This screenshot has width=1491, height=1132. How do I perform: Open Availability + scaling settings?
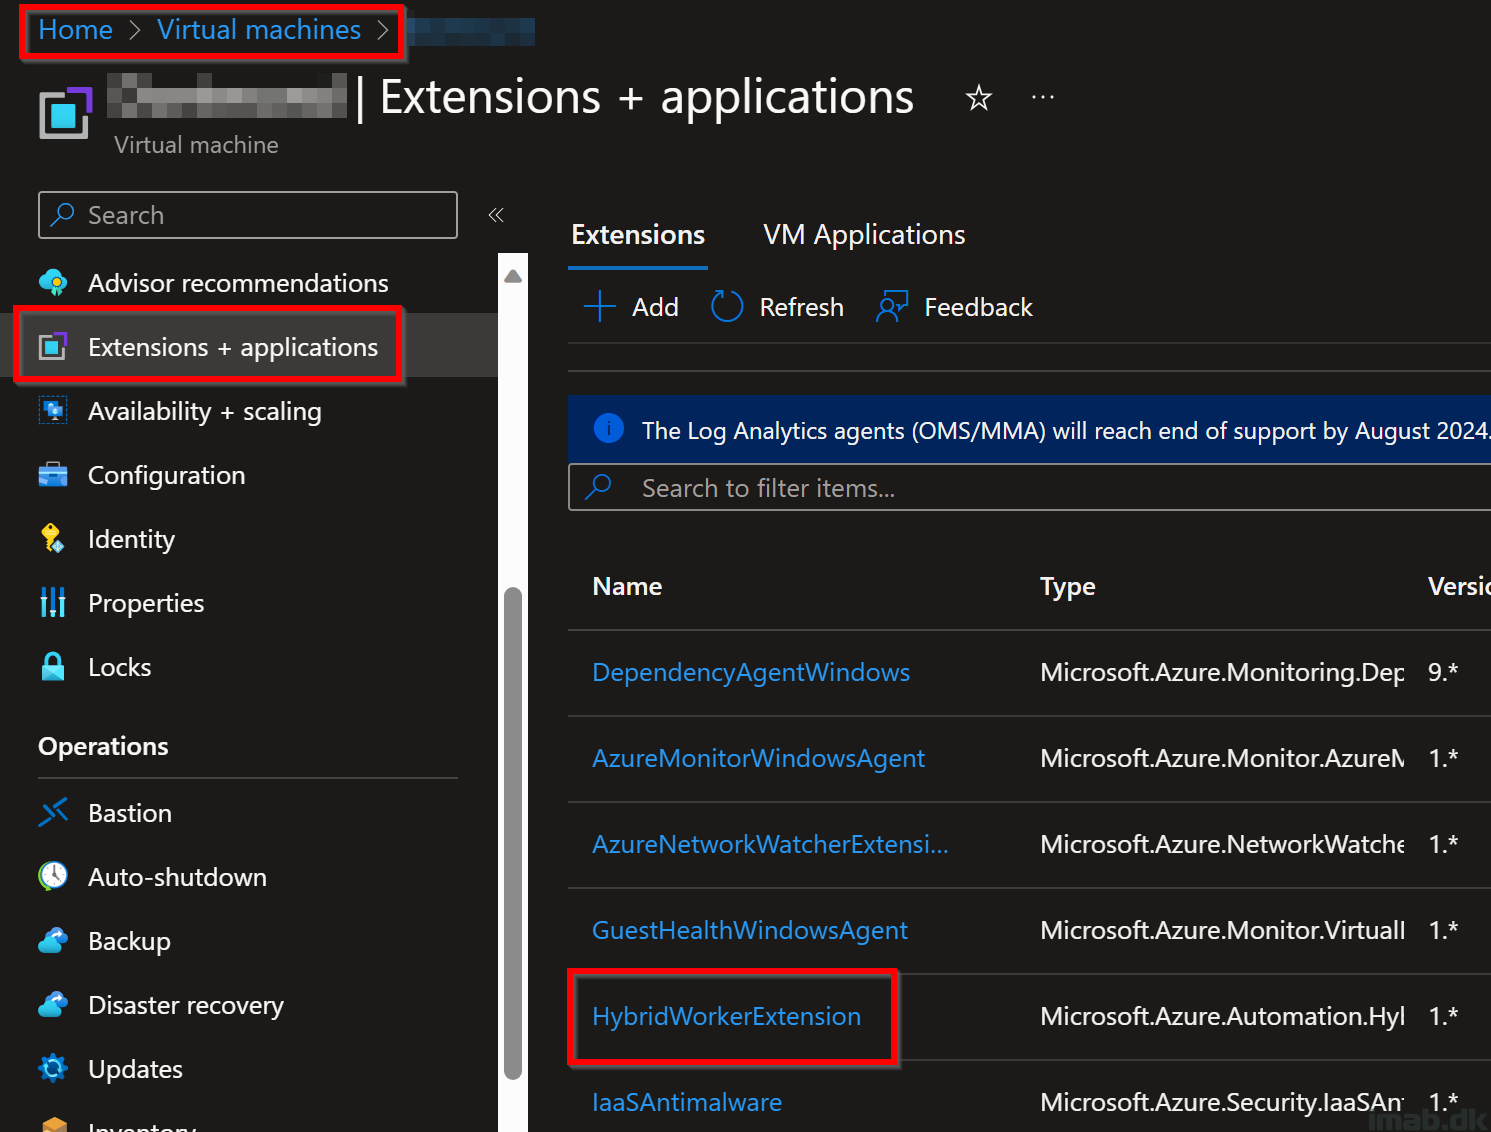[x=205, y=411]
